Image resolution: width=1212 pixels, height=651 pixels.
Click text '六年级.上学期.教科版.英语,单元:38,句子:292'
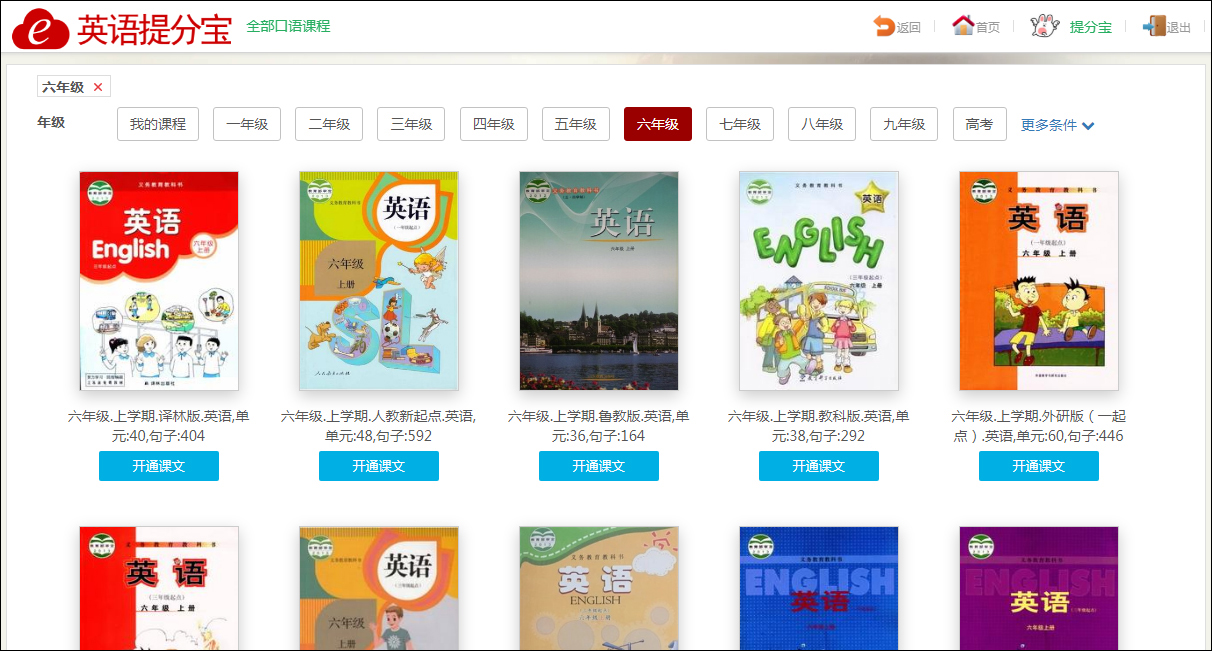(x=819, y=426)
